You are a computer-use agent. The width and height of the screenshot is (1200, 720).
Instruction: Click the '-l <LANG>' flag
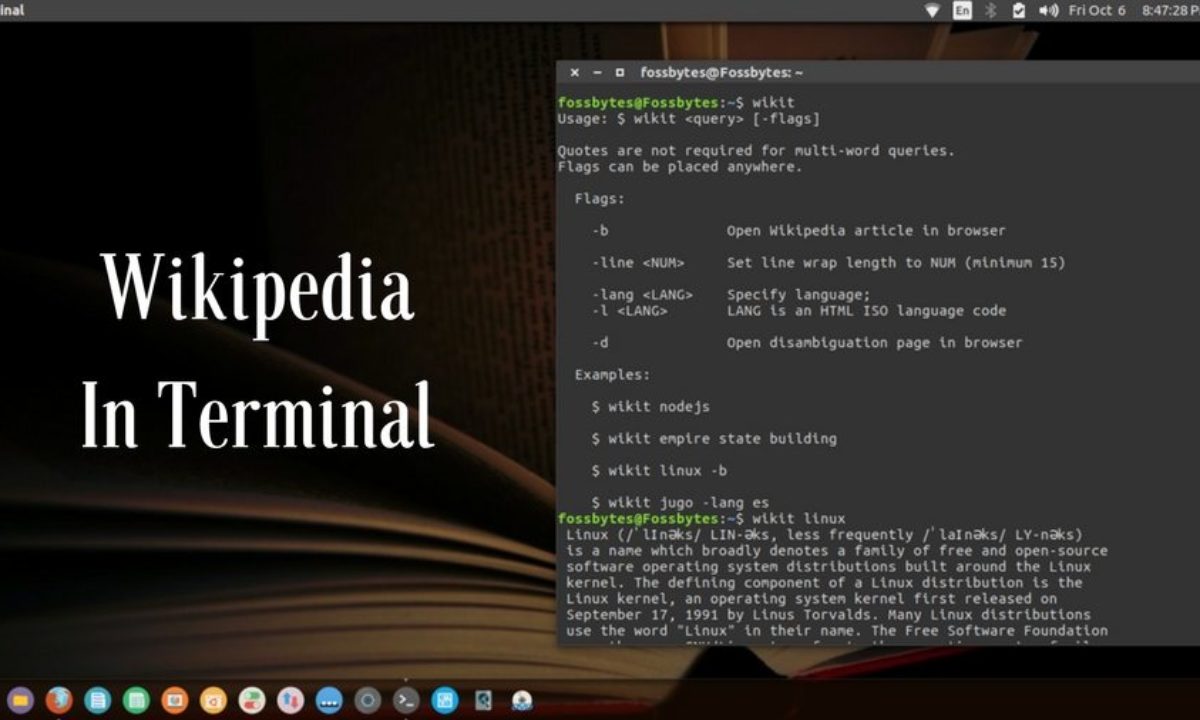[x=630, y=311]
